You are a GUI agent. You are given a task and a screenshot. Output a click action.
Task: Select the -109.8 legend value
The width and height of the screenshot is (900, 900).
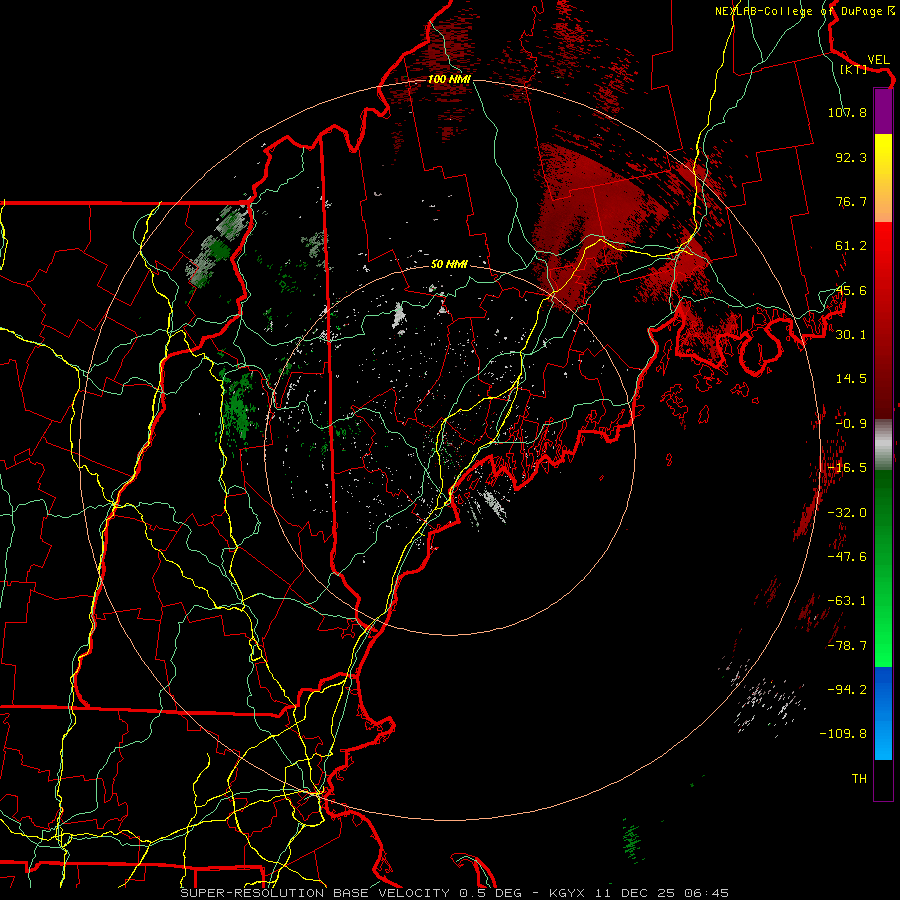click(x=844, y=734)
